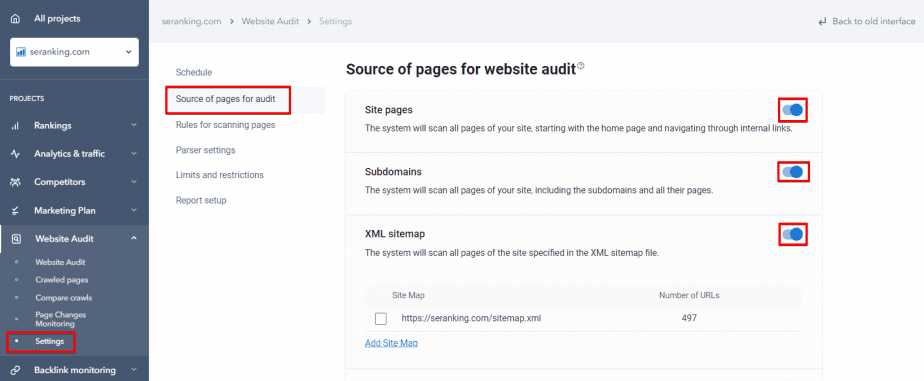The image size is (924, 381).
Task: Click the All projects home icon
Action: pyautogui.click(x=15, y=19)
